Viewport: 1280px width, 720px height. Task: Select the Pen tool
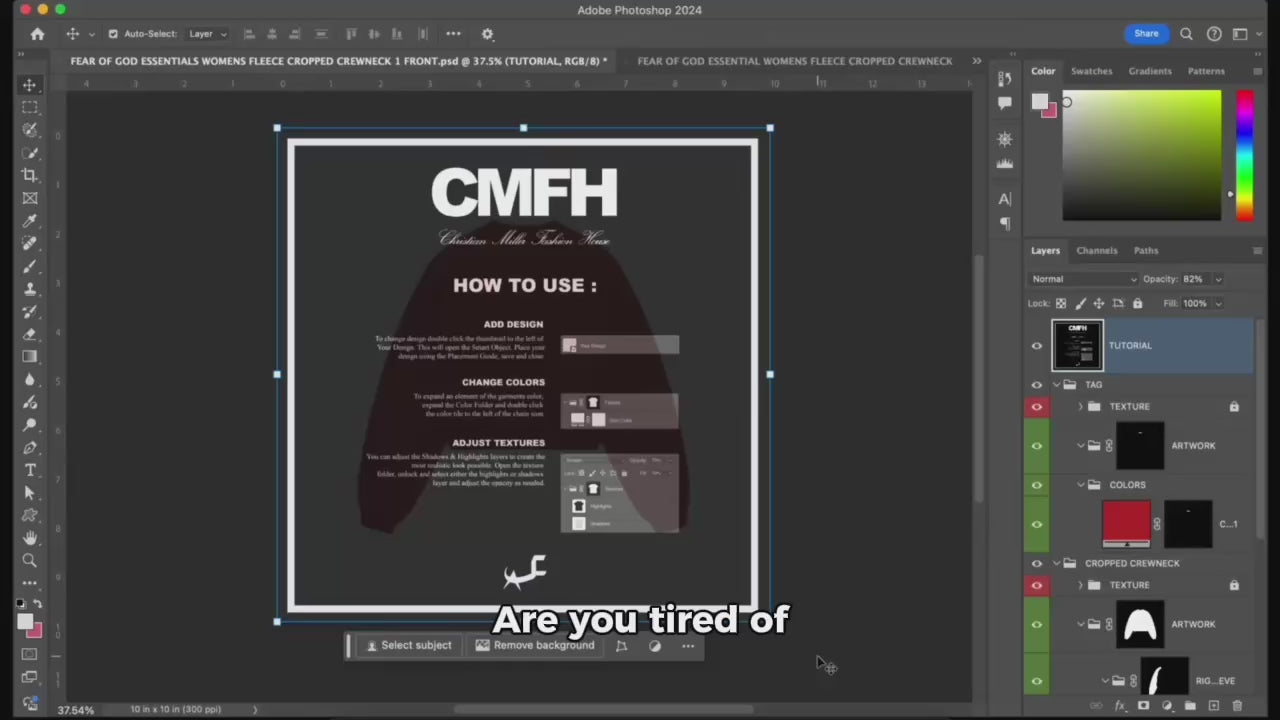coord(30,448)
